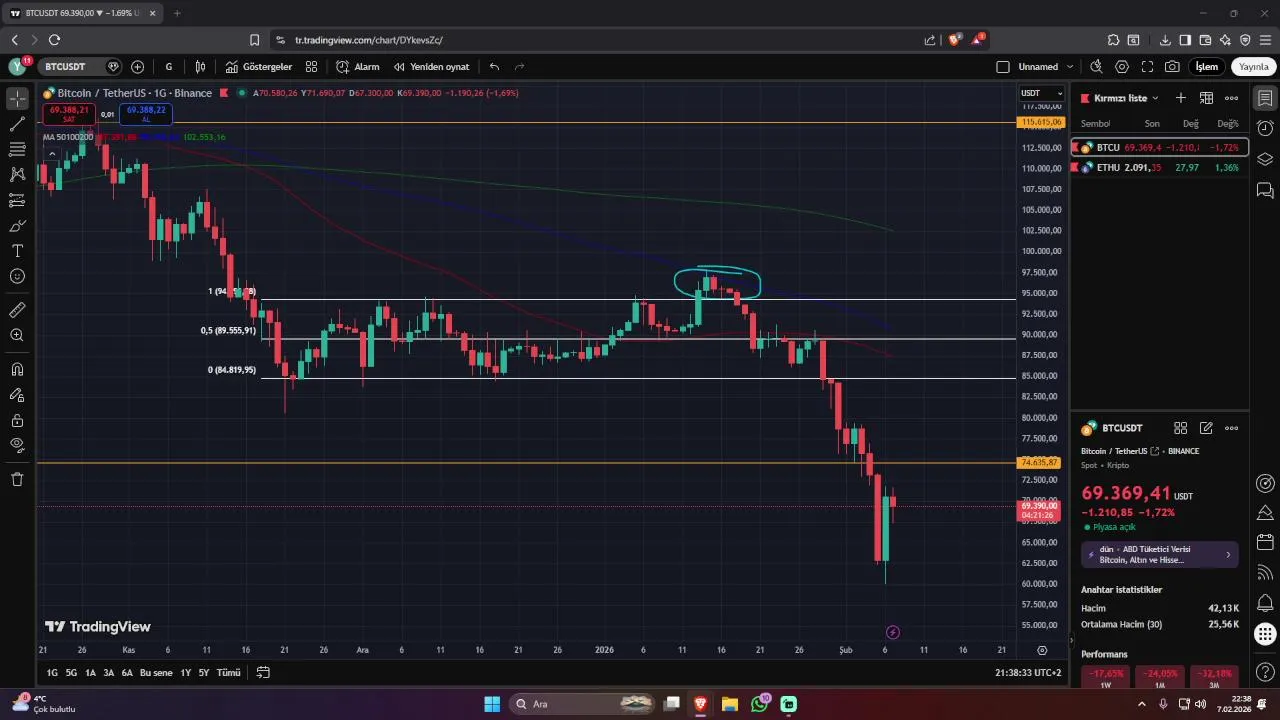
Task: Add symbol to watchlist with plus
Action: pyautogui.click(x=1180, y=98)
